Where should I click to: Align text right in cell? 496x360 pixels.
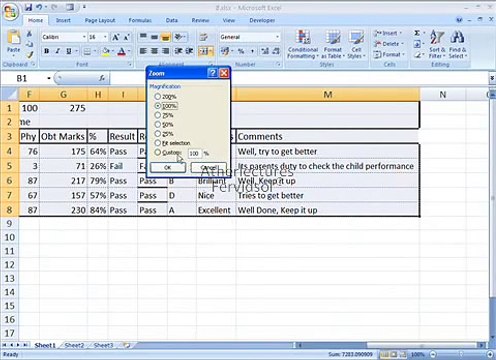[165, 51]
